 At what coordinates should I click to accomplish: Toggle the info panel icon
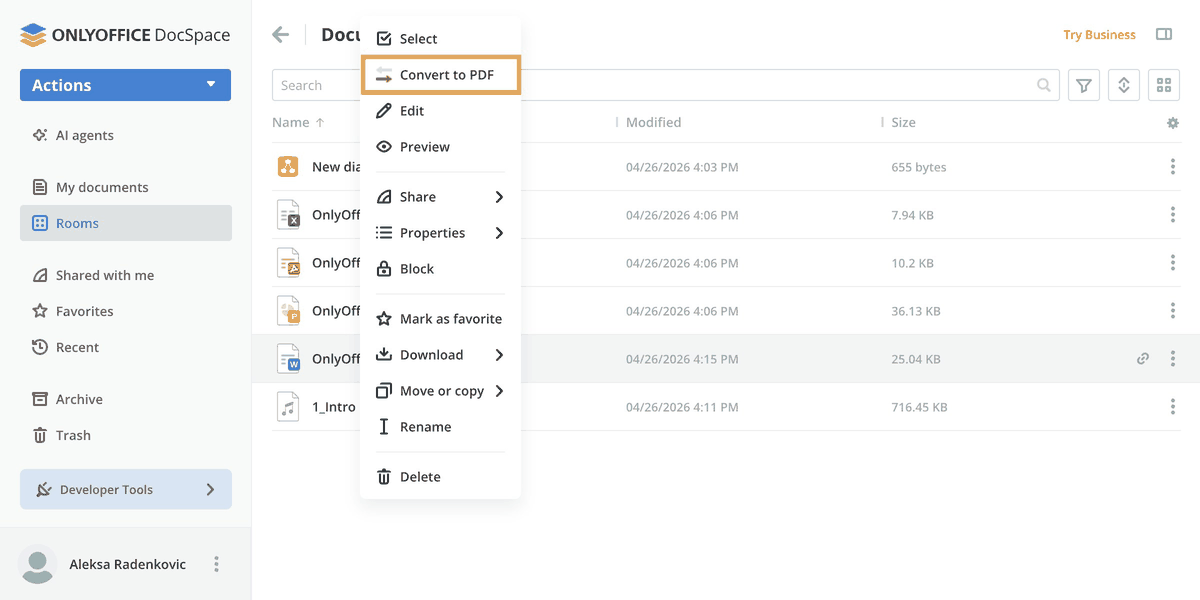click(x=1164, y=35)
